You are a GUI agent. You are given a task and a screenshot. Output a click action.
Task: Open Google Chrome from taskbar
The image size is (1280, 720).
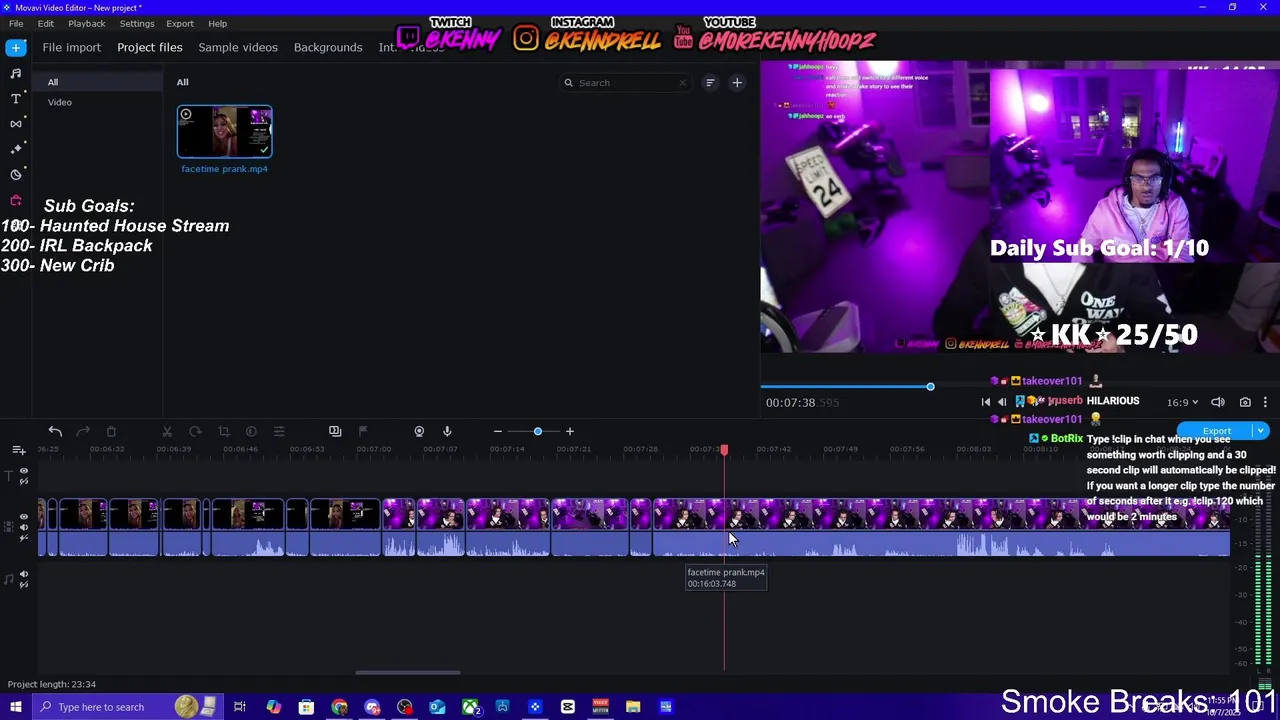[339, 707]
